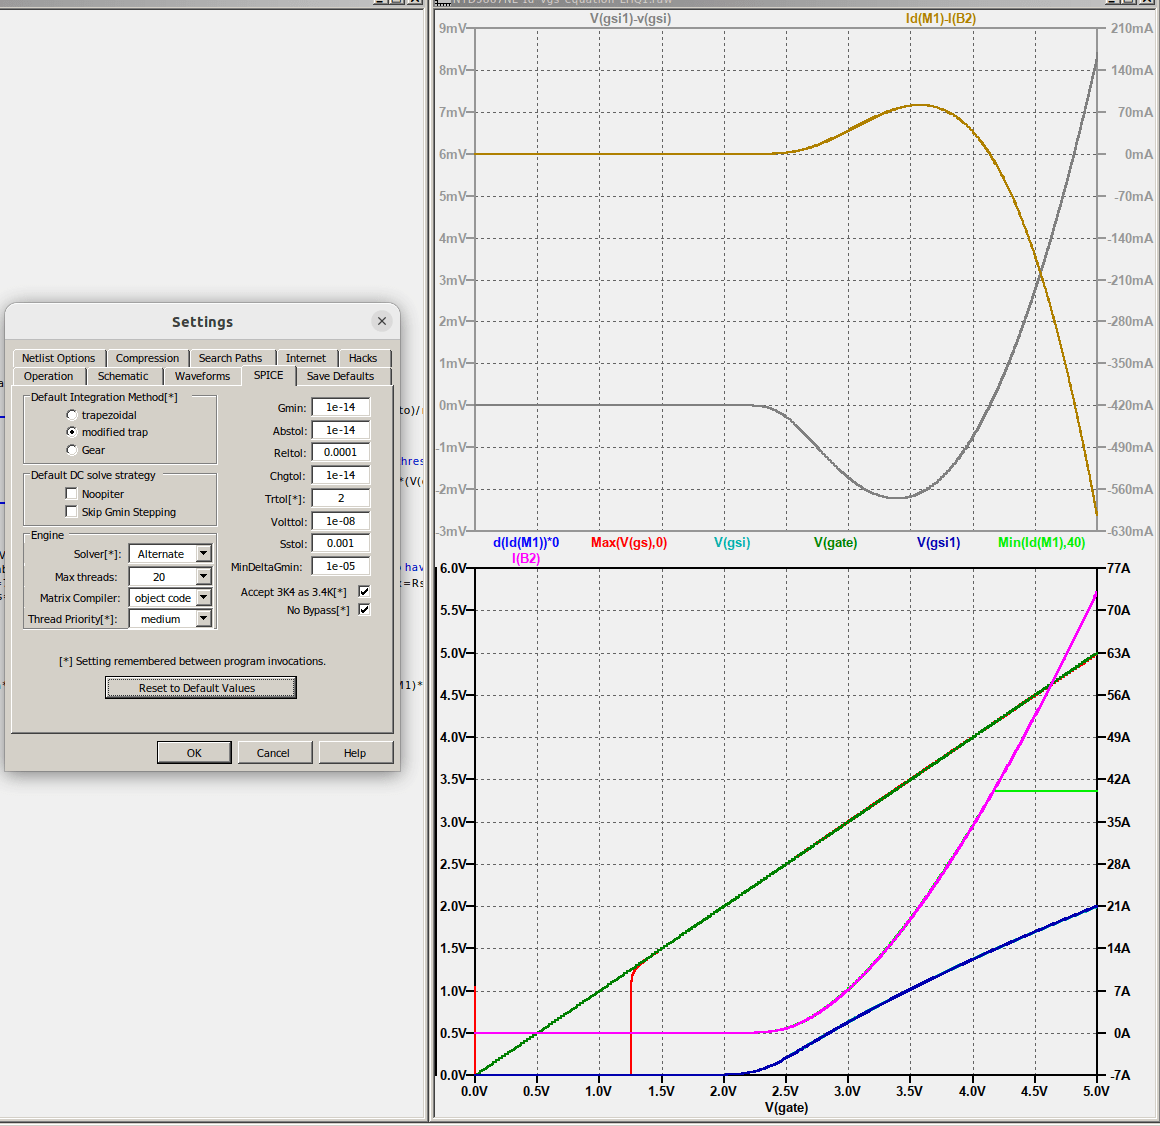
Task: Select the SPICE tab
Action: tap(269, 375)
